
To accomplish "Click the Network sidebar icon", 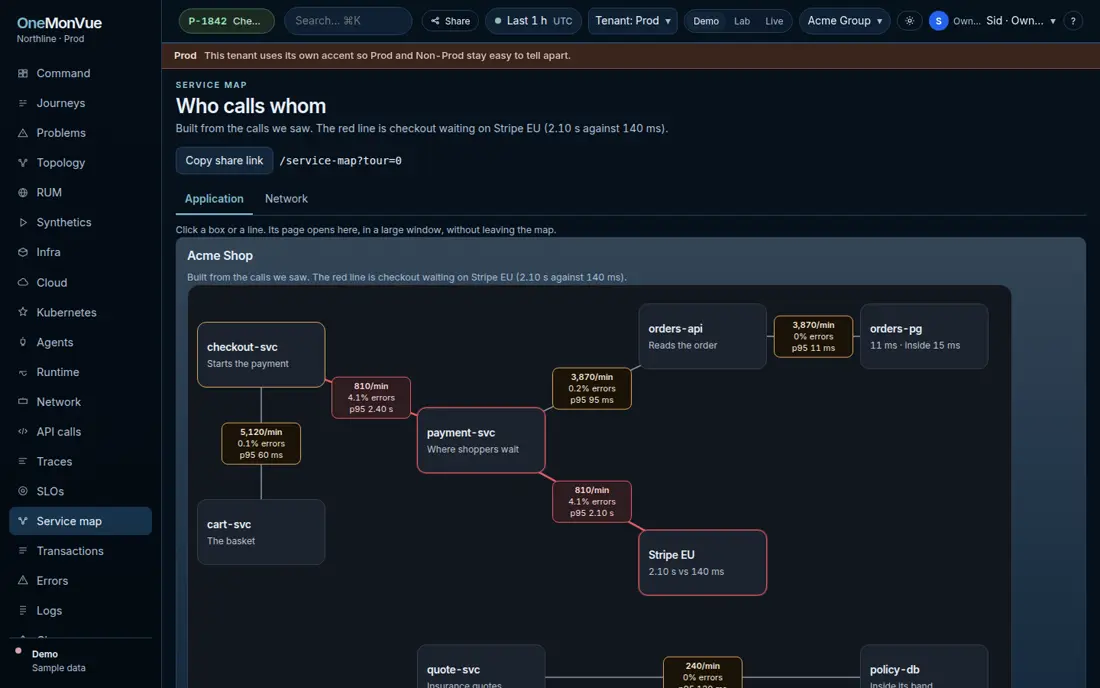I will pyautogui.click(x=22, y=402).
